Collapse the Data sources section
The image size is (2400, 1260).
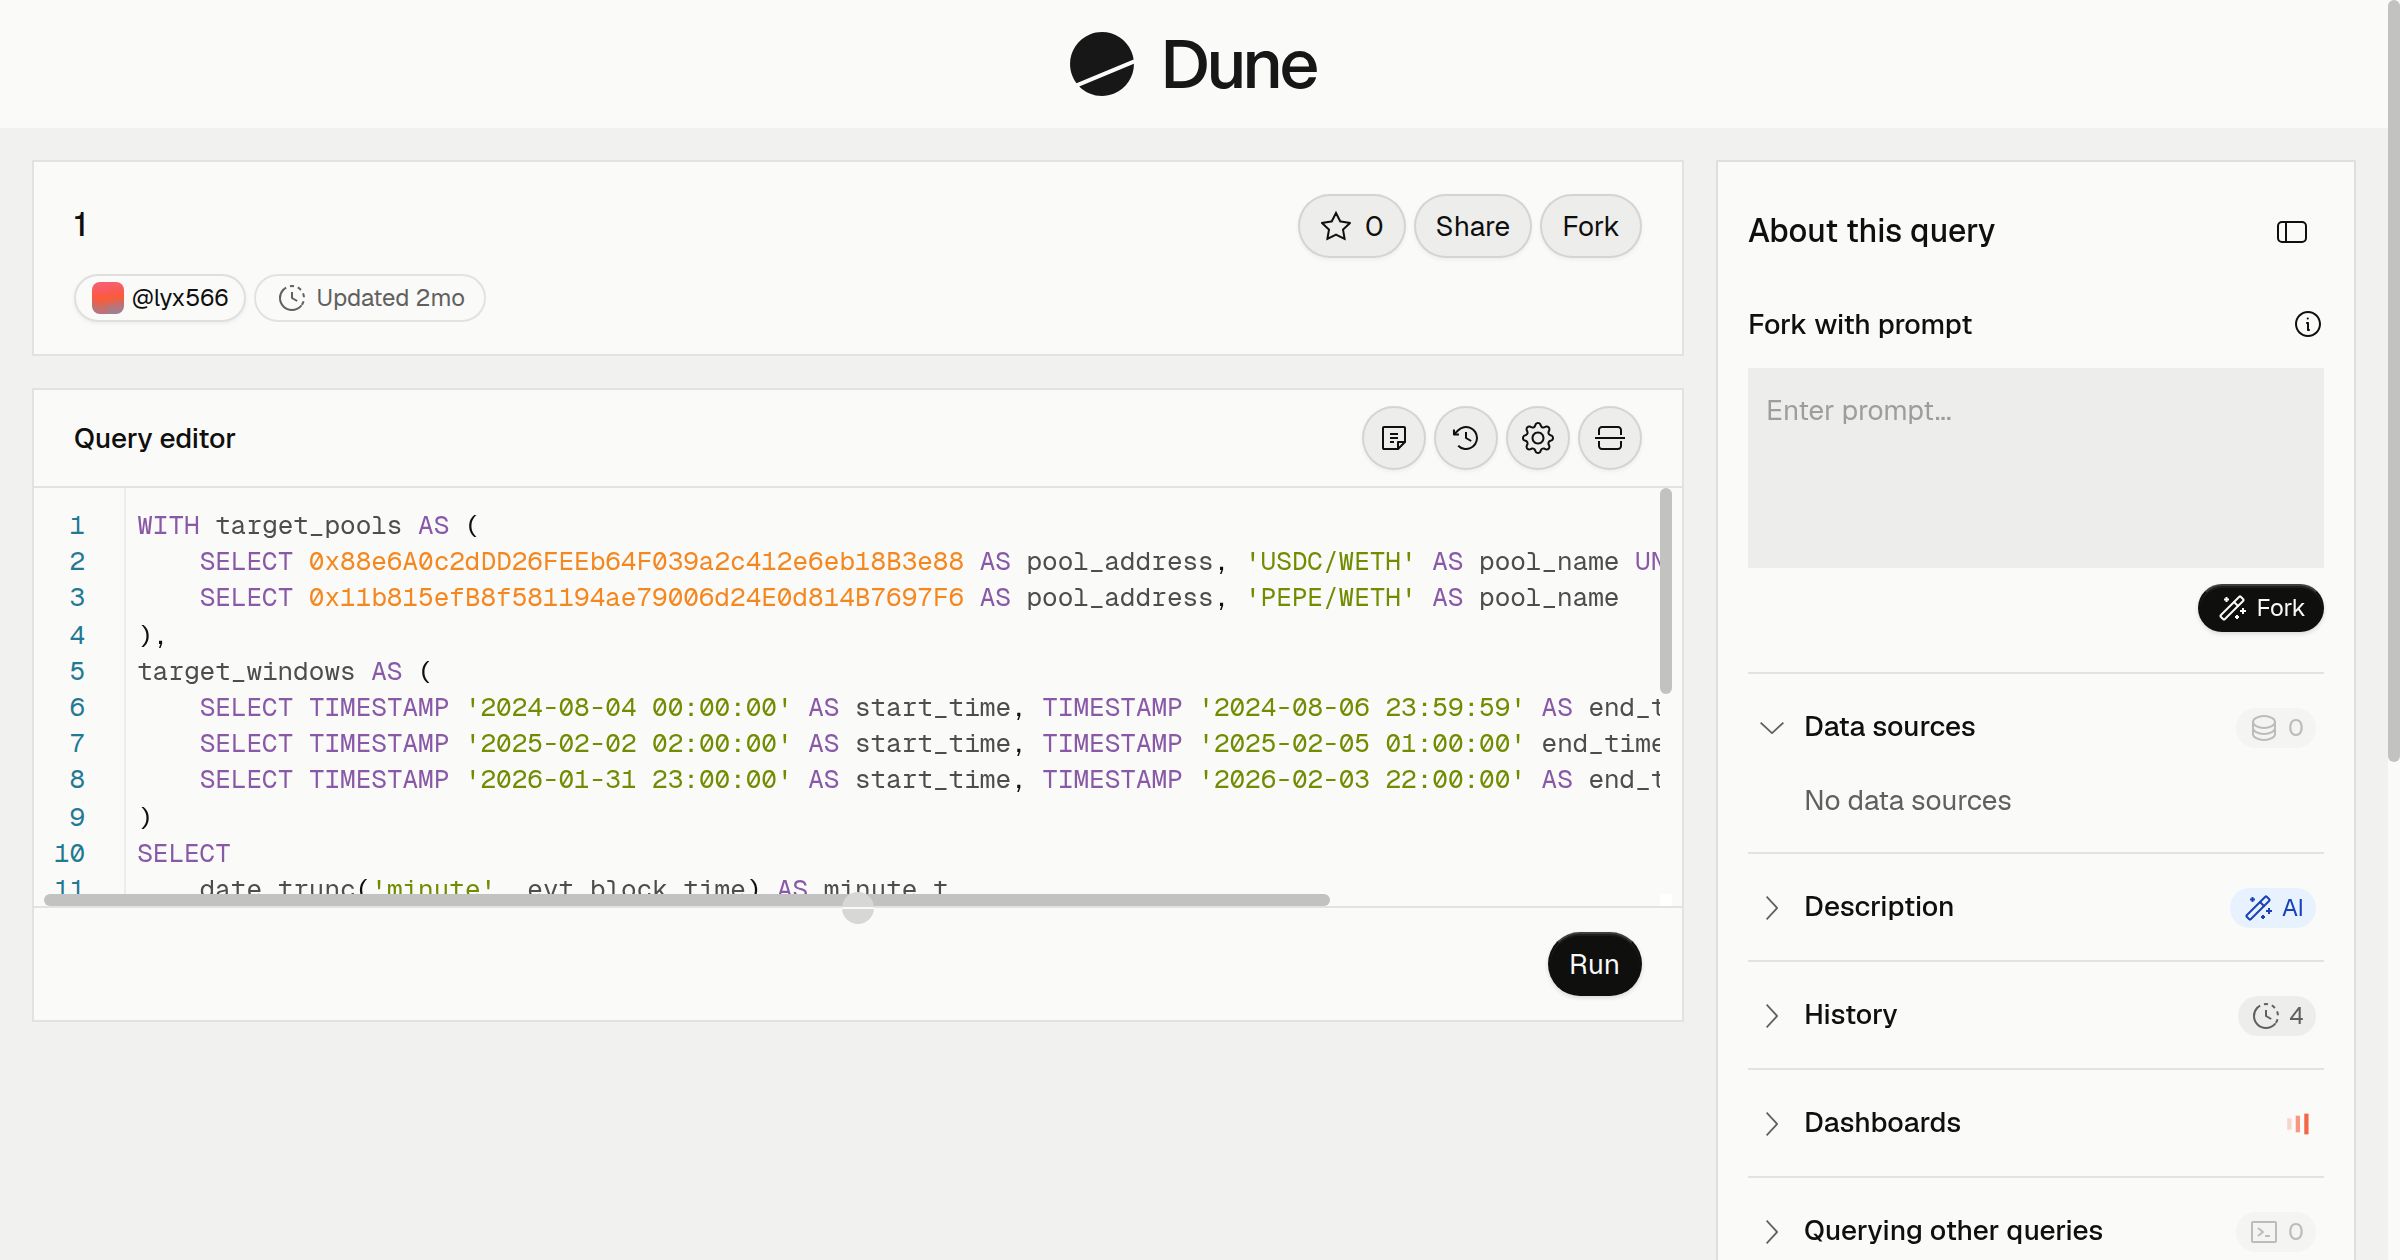pyautogui.click(x=1772, y=727)
